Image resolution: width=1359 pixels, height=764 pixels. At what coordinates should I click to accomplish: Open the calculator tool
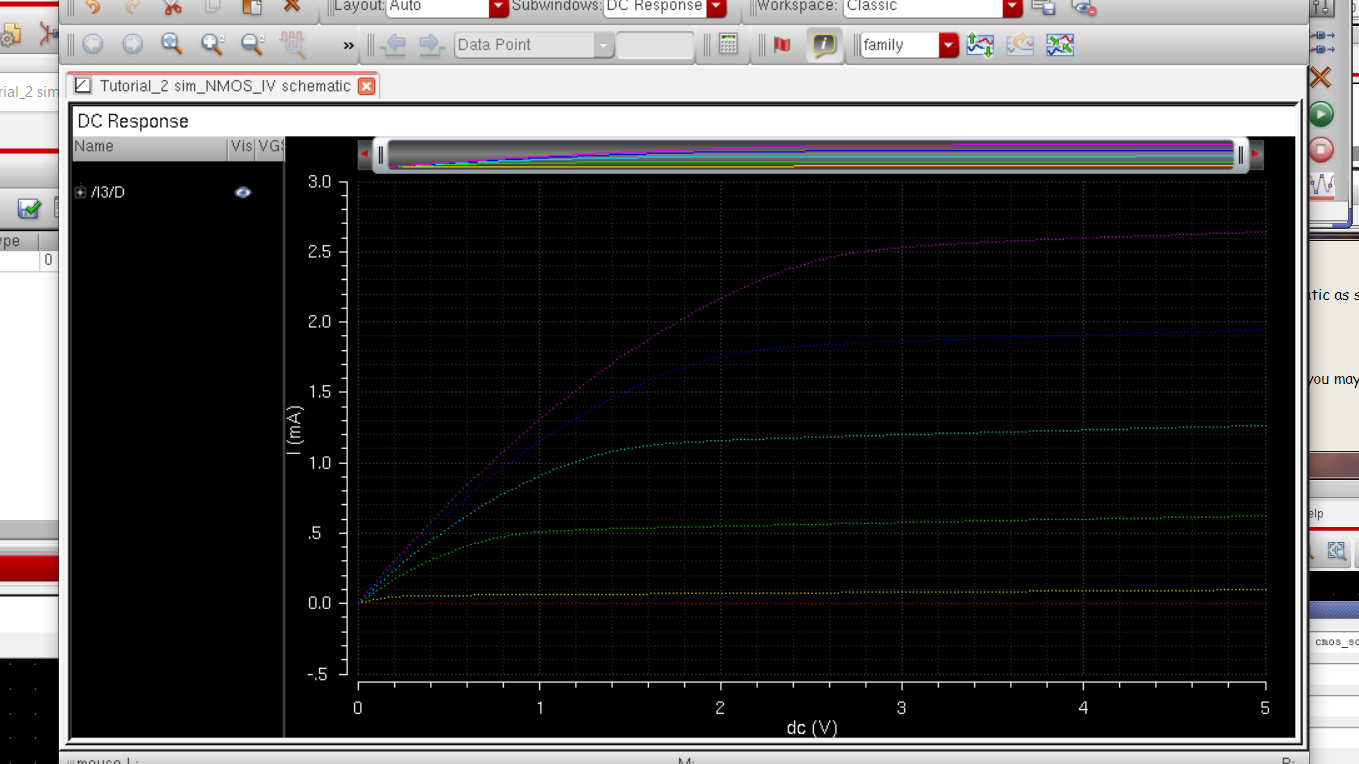728,45
